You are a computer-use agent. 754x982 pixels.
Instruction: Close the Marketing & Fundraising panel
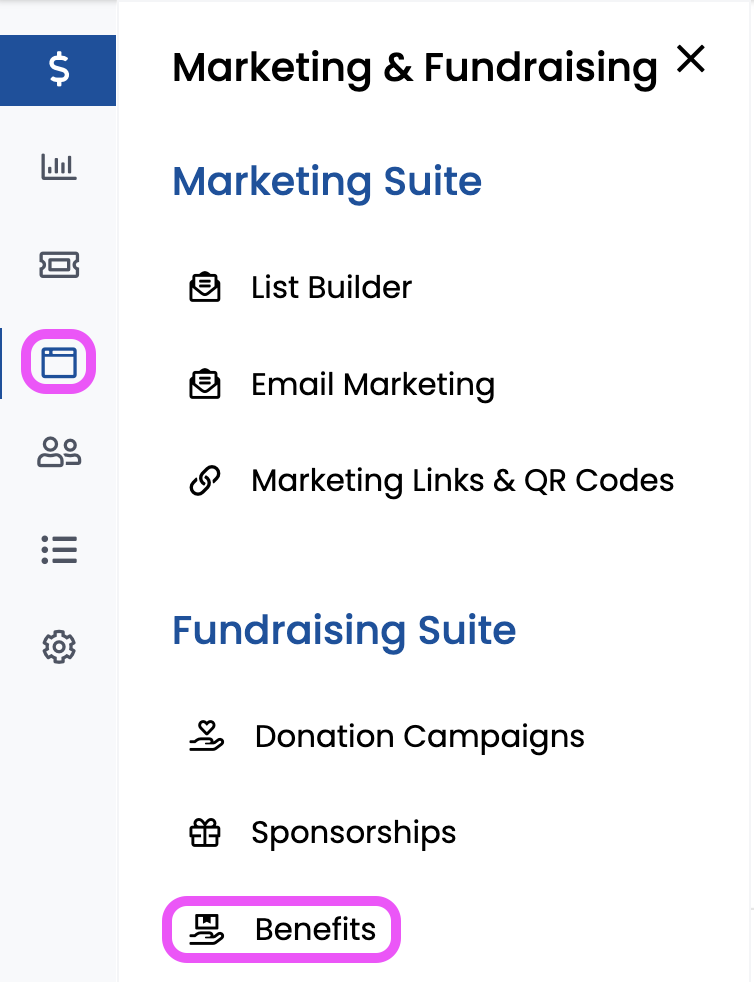(x=690, y=60)
